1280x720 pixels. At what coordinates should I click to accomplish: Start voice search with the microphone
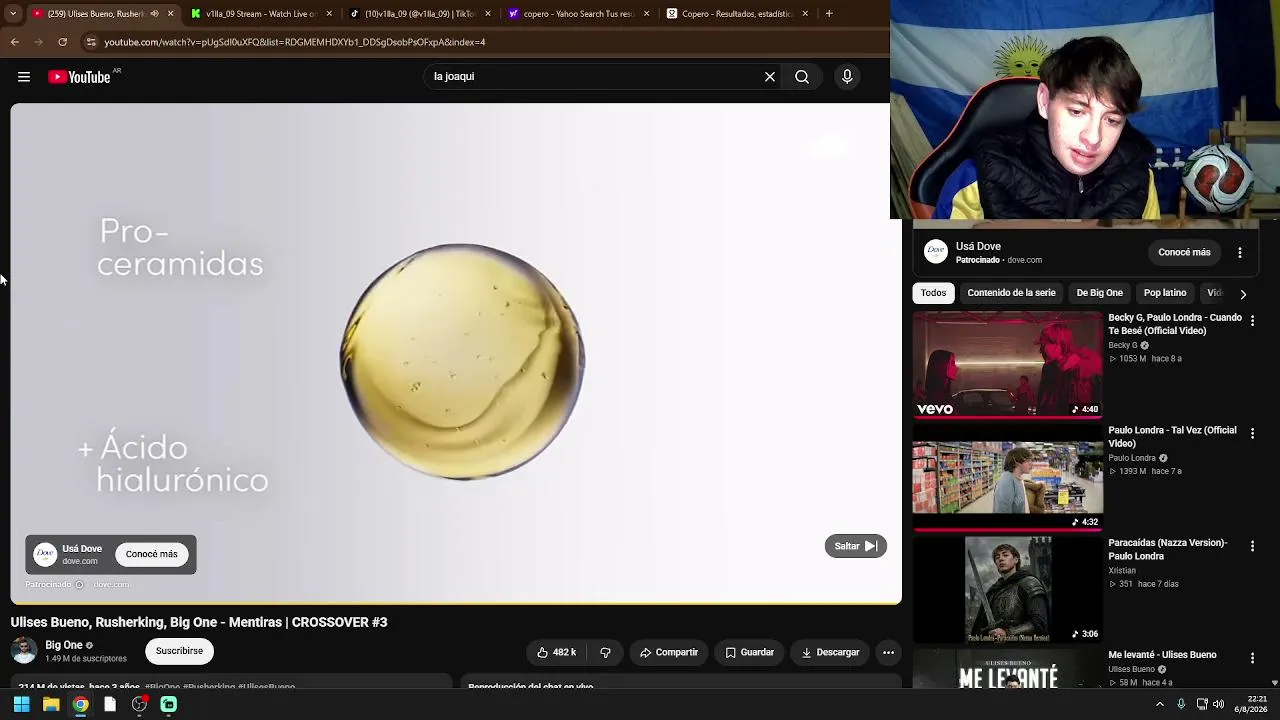847,77
